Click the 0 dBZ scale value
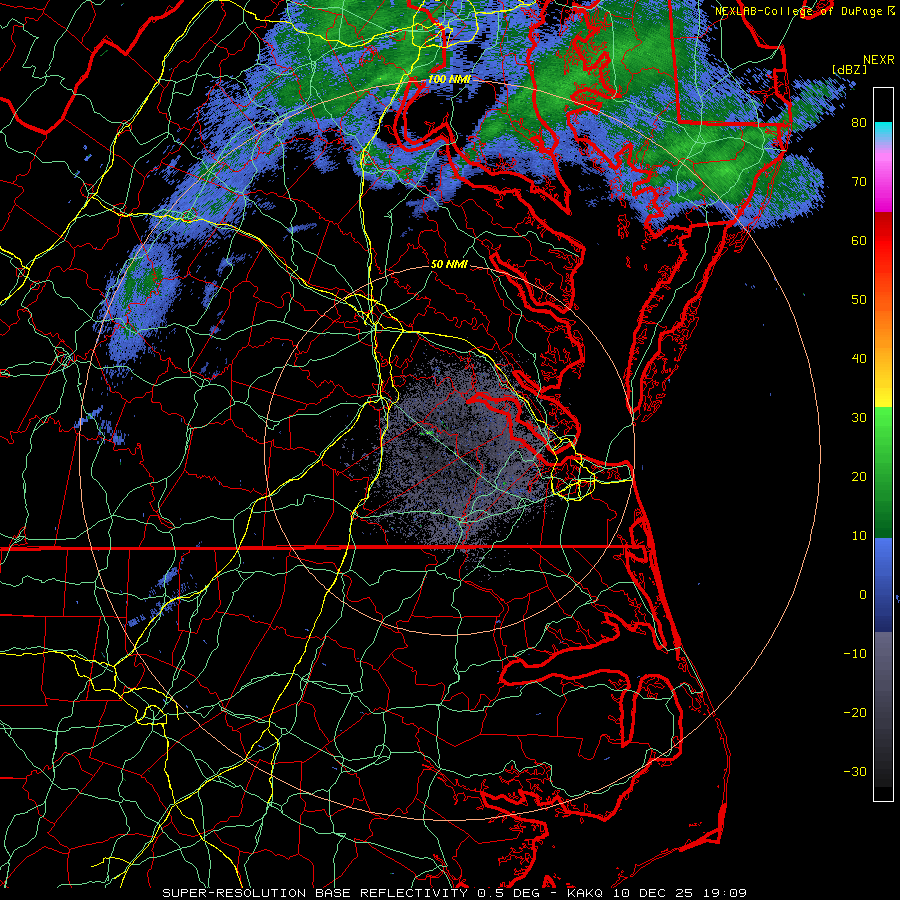The width and height of the screenshot is (900, 900). pyautogui.click(x=863, y=595)
